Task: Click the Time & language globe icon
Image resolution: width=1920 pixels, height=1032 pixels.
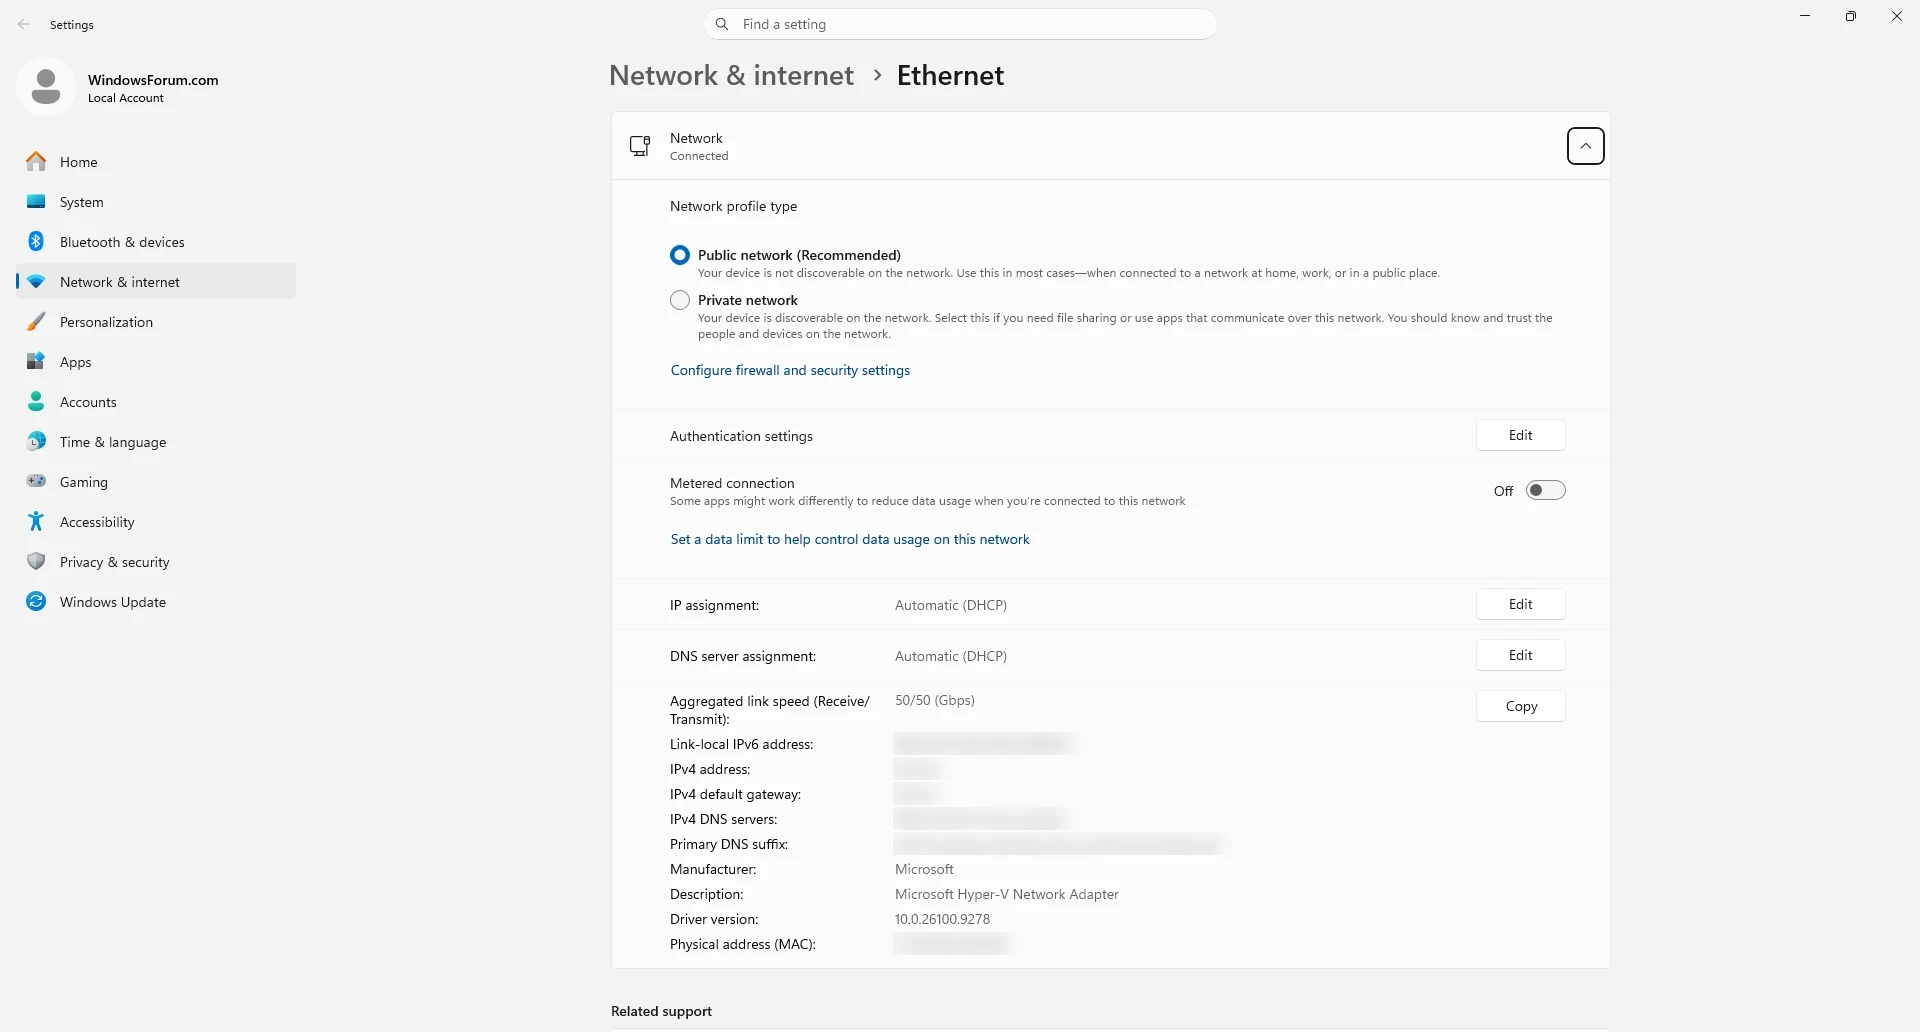Action: tap(36, 441)
